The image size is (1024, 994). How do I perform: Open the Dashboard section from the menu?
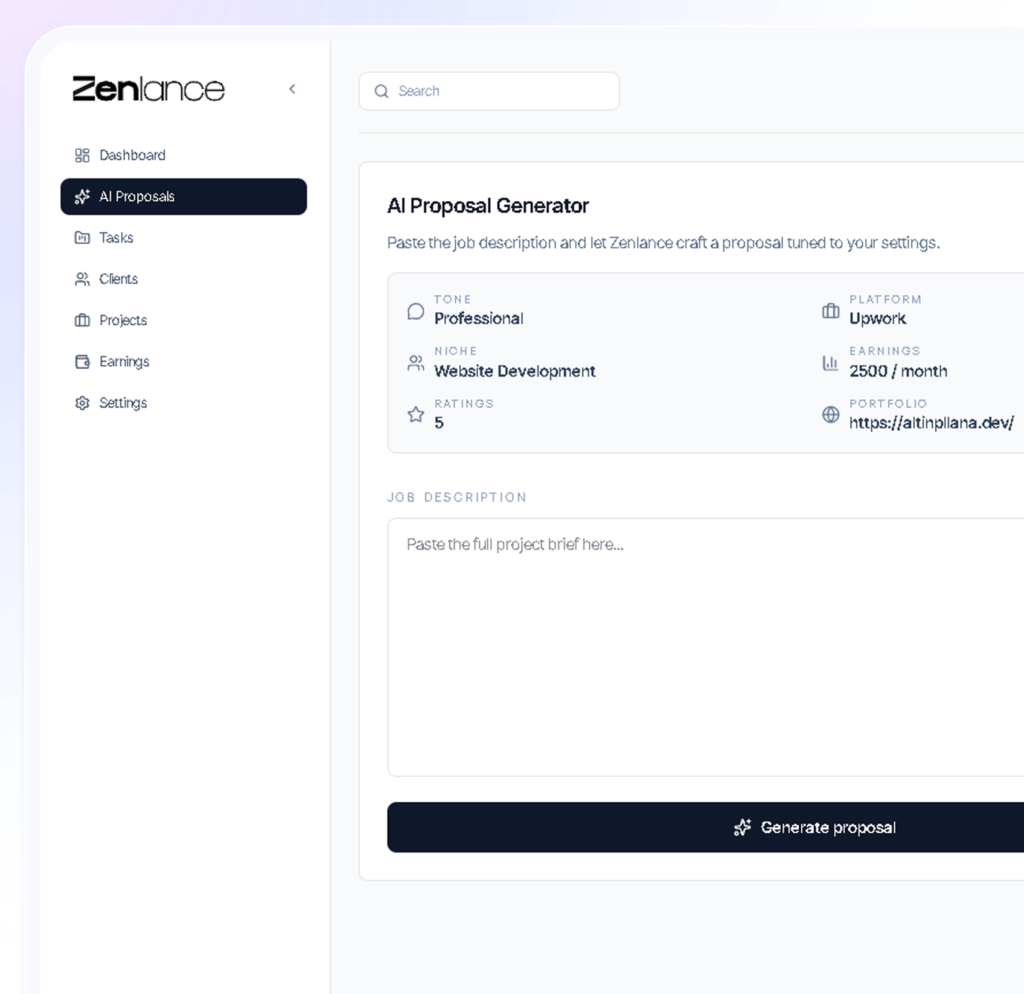(x=132, y=155)
